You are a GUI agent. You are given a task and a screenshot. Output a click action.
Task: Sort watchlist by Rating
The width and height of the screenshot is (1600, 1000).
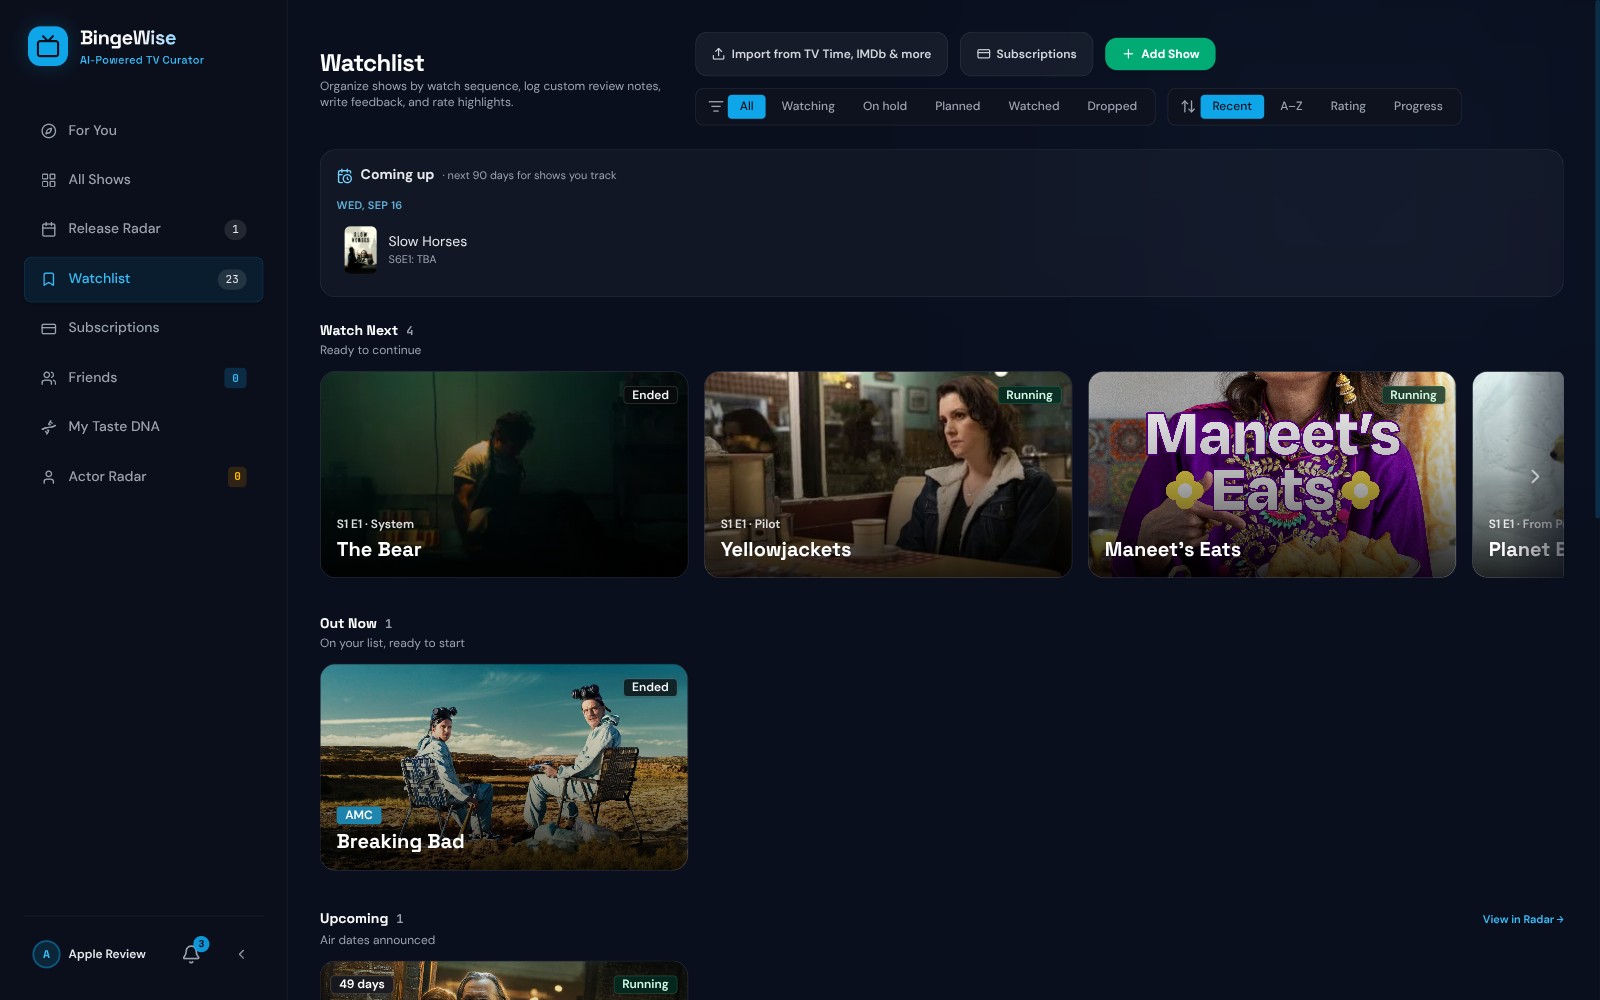tap(1347, 106)
